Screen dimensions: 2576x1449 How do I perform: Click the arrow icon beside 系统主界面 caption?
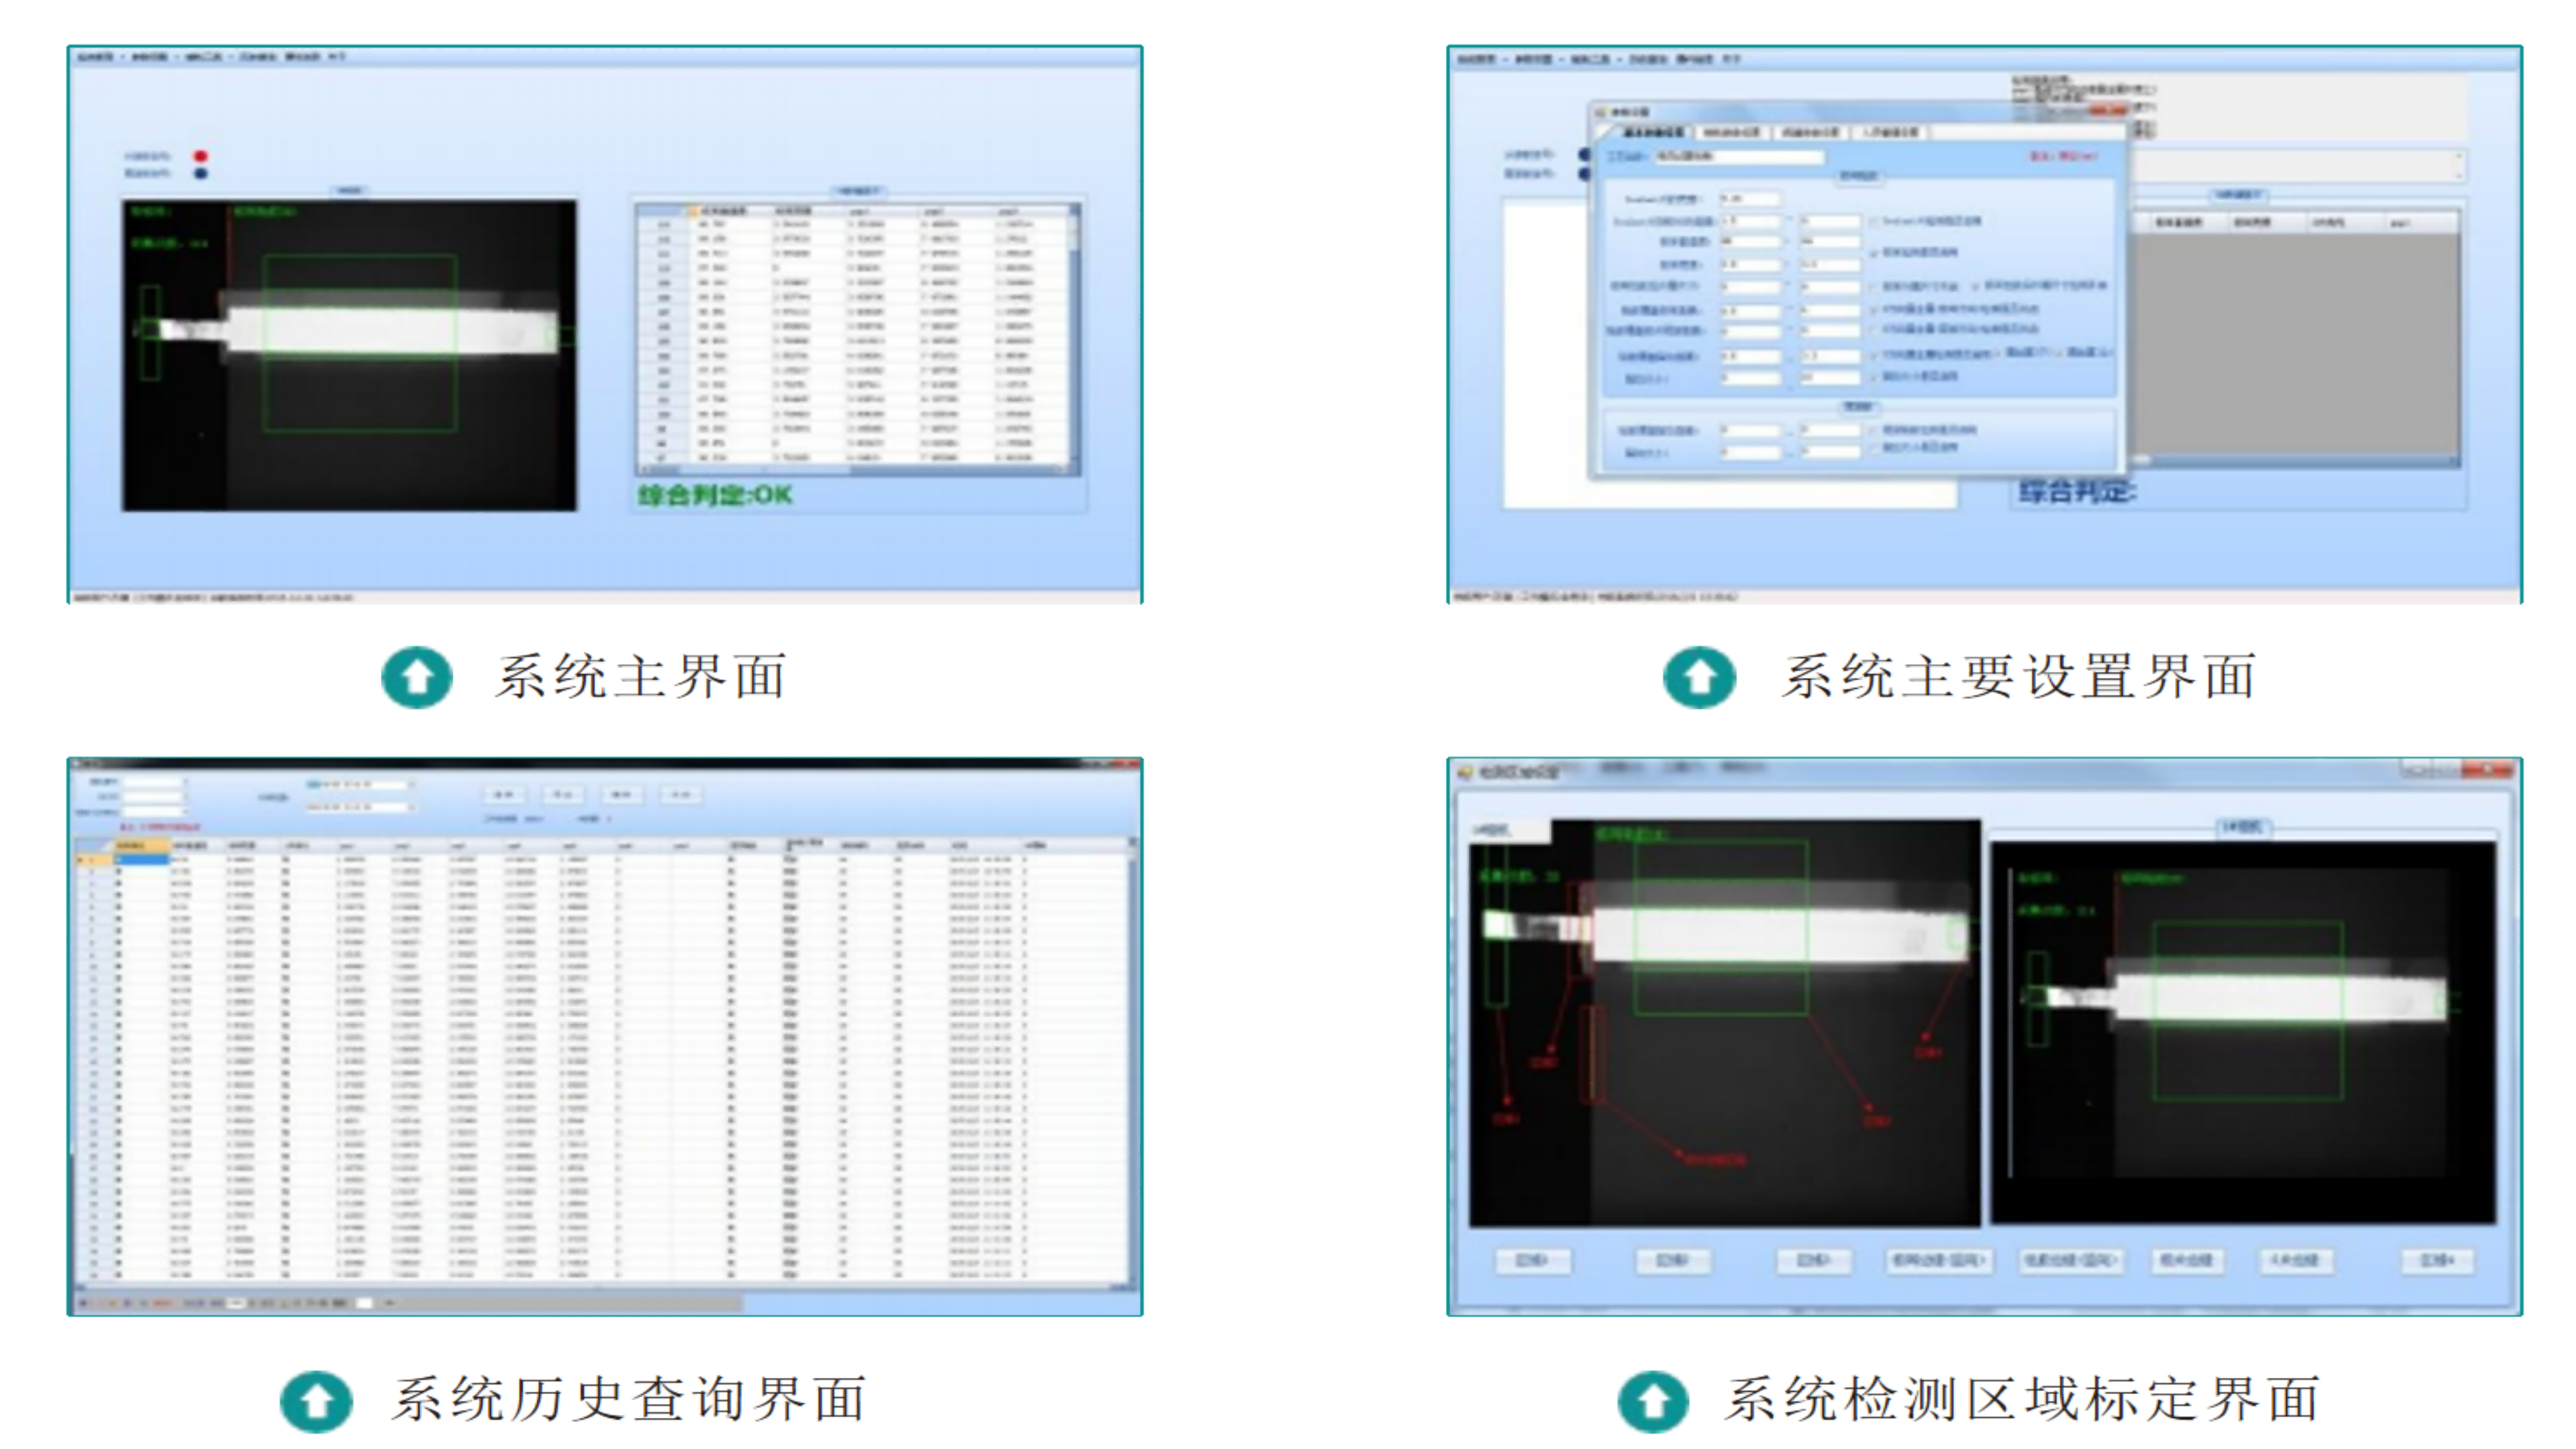tap(417, 678)
